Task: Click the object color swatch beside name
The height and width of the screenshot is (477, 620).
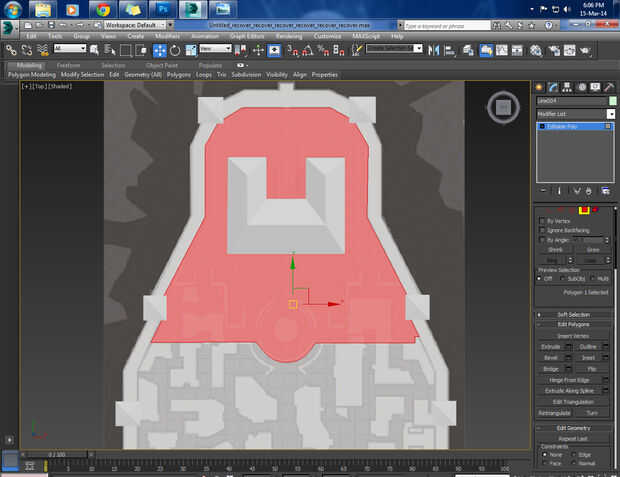Action: [x=611, y=101]
